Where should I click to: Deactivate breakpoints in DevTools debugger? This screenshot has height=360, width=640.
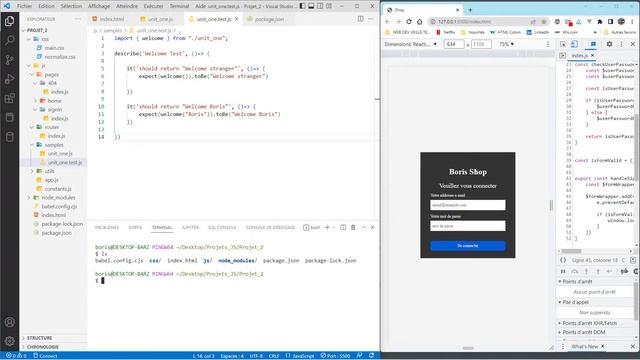click(624, 271)
